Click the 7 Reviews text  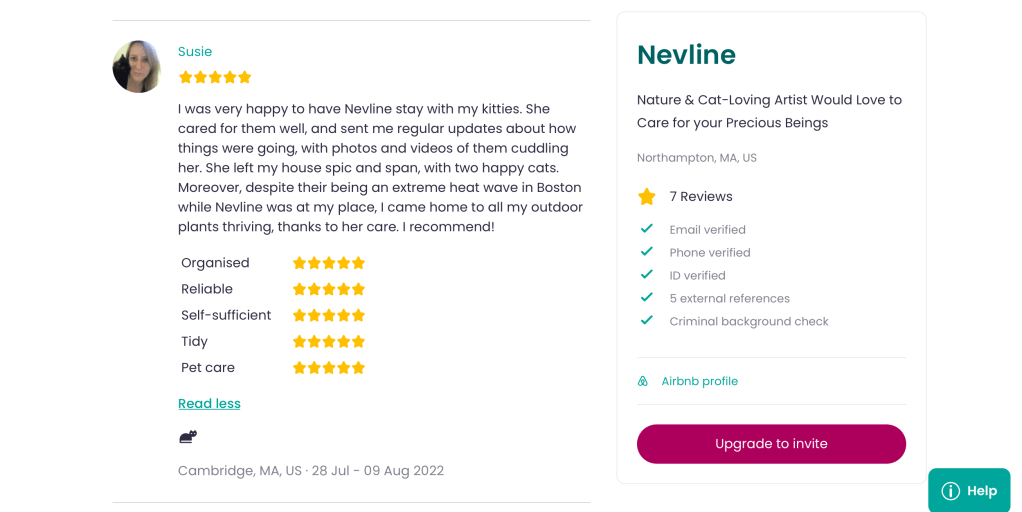coord(701,197)
